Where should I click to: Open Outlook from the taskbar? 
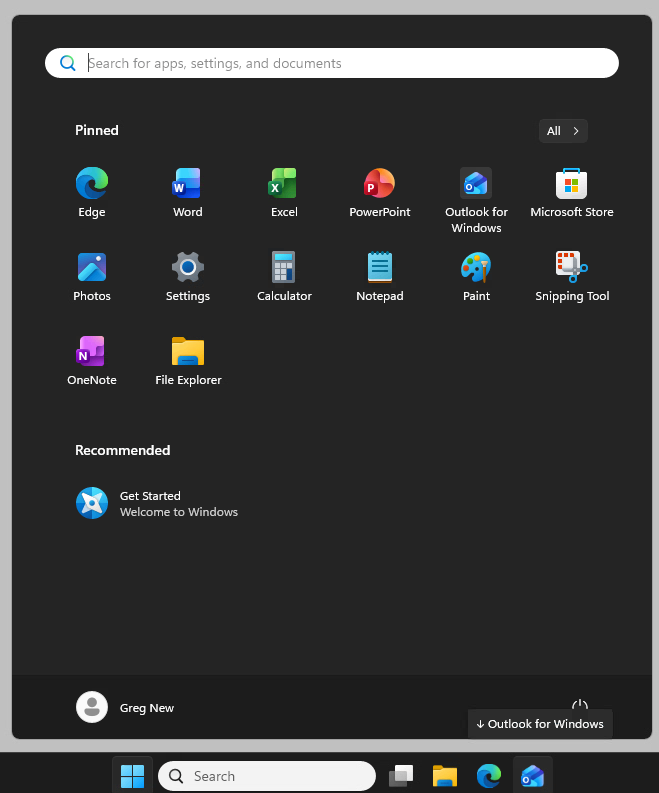coord(533,776)
